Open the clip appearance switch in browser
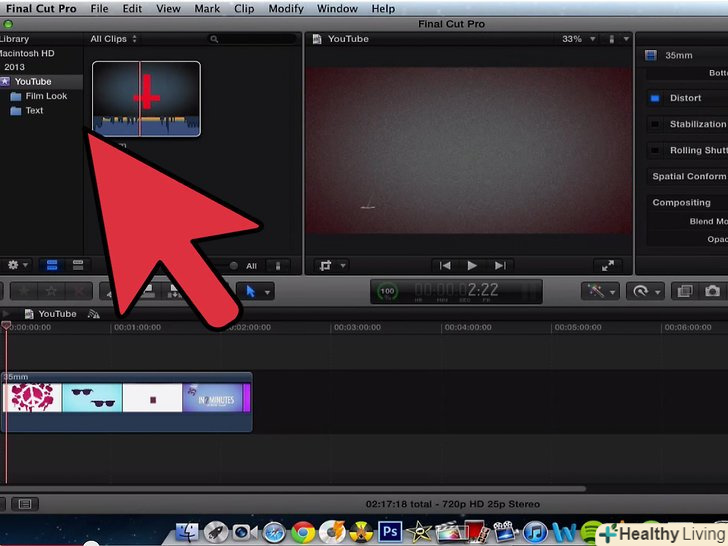This screenshot has height=546, width=728. click(x=278, y=266)
